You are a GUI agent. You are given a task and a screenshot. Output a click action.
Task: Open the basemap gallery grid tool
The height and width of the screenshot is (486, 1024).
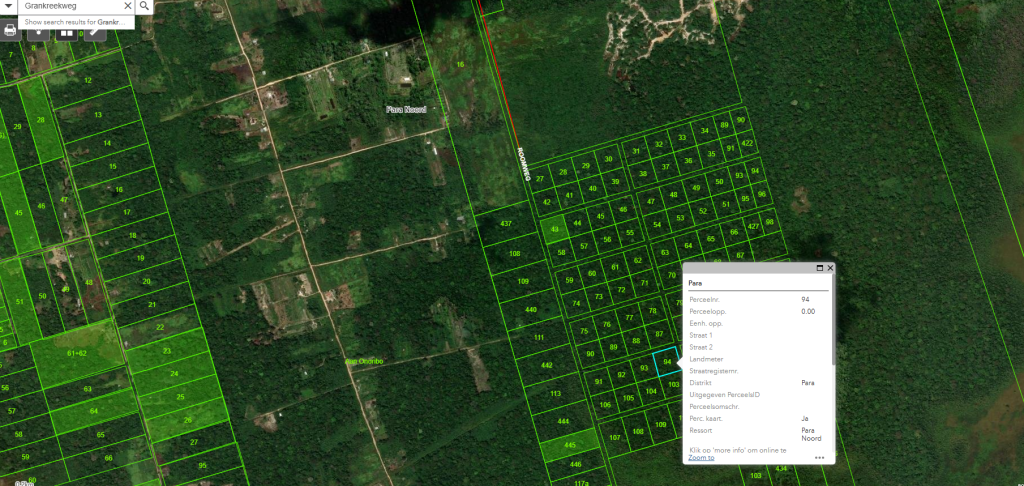pos(67,30)
